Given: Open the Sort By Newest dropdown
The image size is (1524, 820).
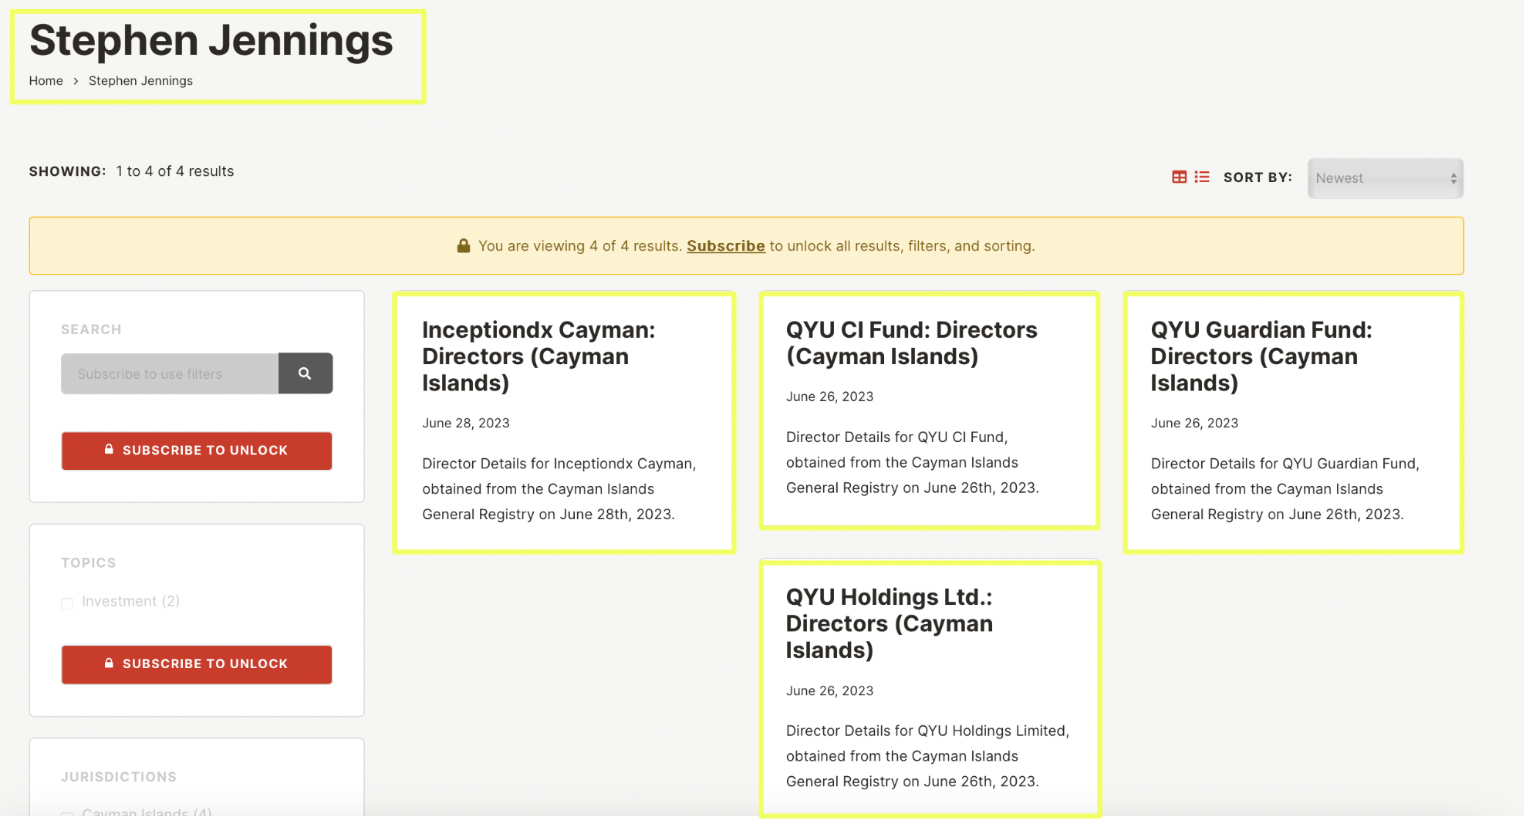Looking at the screenshot, I should pos(1385,178).
